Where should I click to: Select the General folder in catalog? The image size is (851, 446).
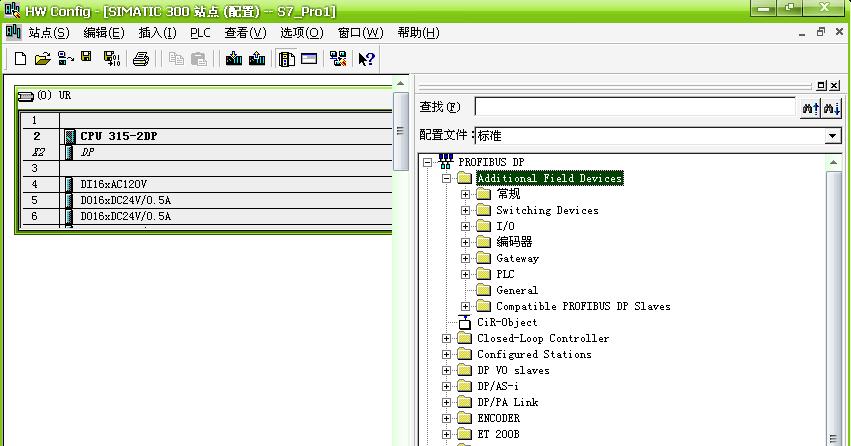516,290
